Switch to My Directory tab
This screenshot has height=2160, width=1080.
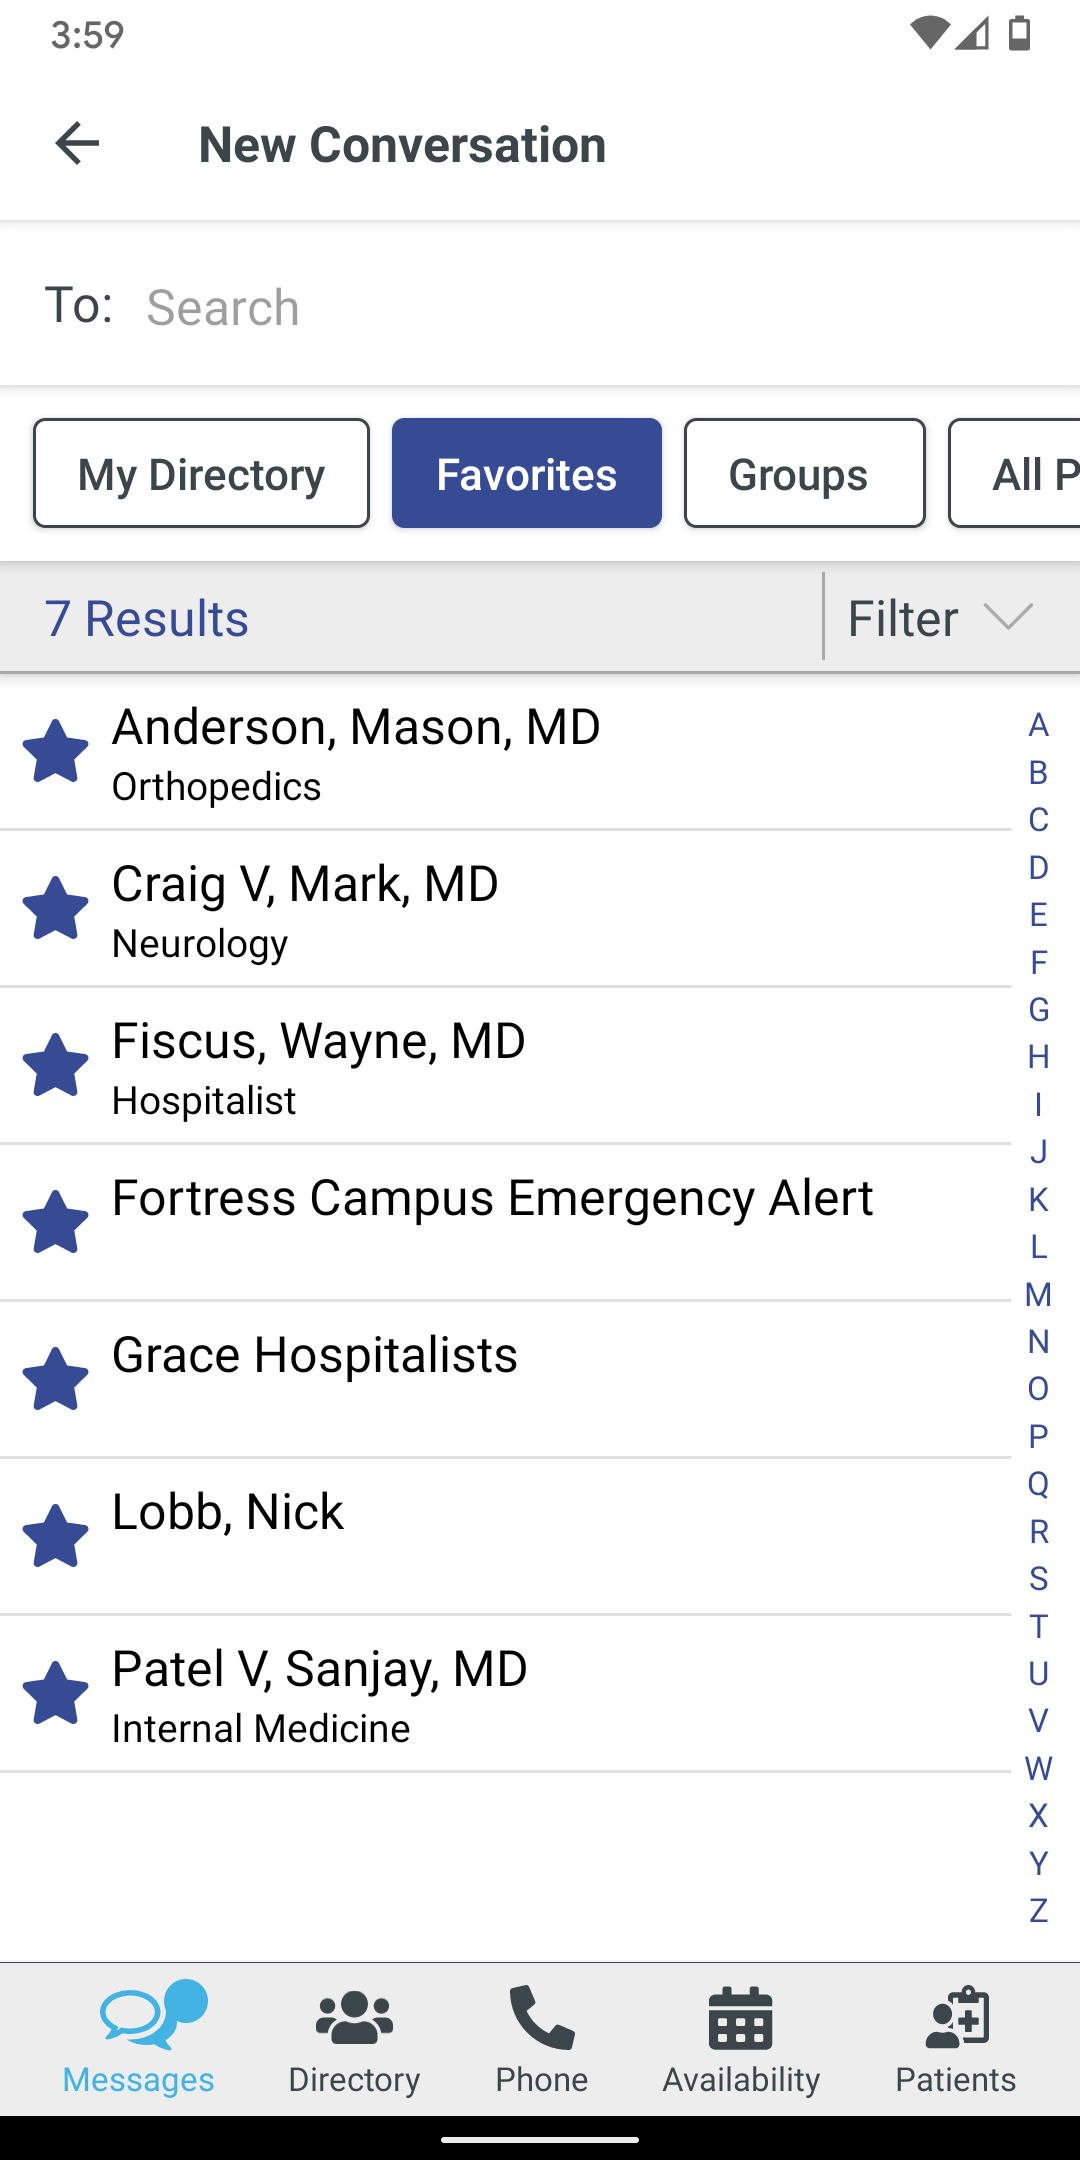(x=201, y=473)
